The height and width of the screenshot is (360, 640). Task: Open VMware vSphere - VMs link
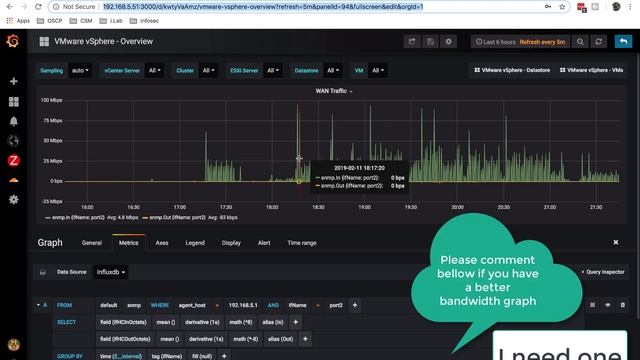[591, 70]
